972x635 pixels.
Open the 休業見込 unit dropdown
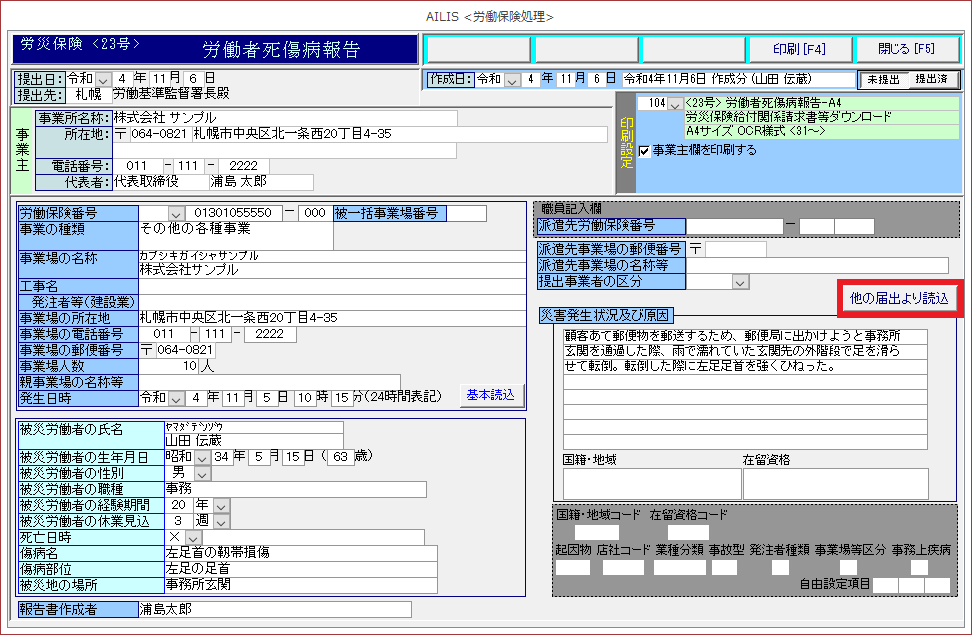(x=221, y=521)
